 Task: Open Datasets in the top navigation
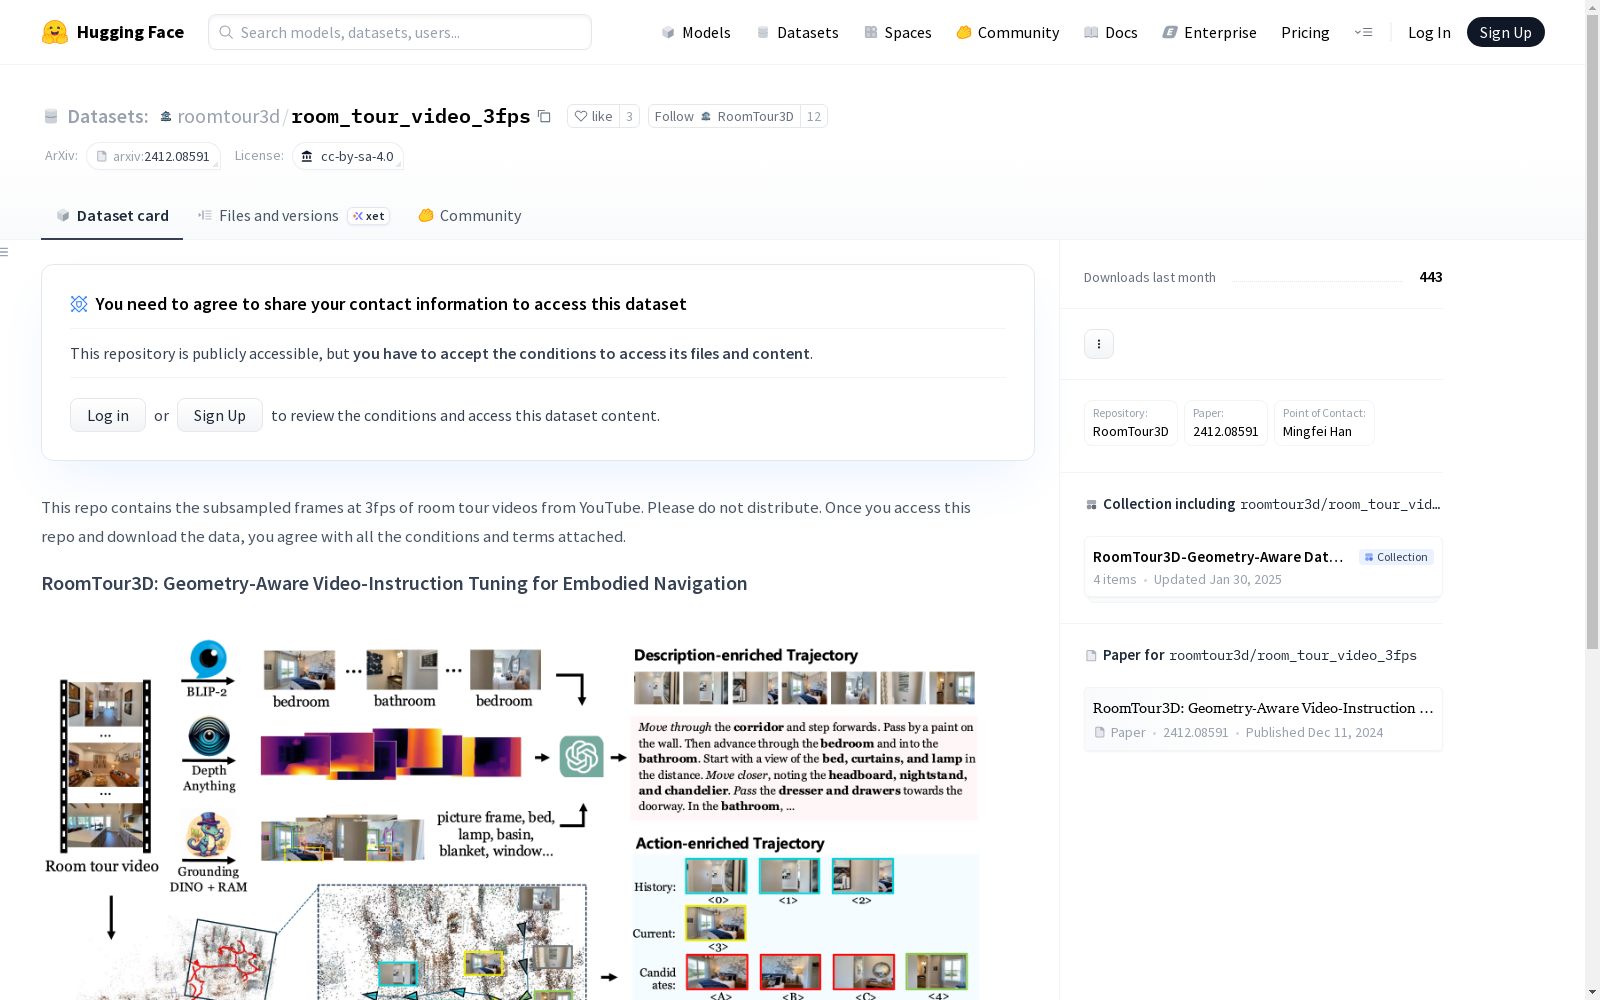pyautogui.click(x=797, y=32)
